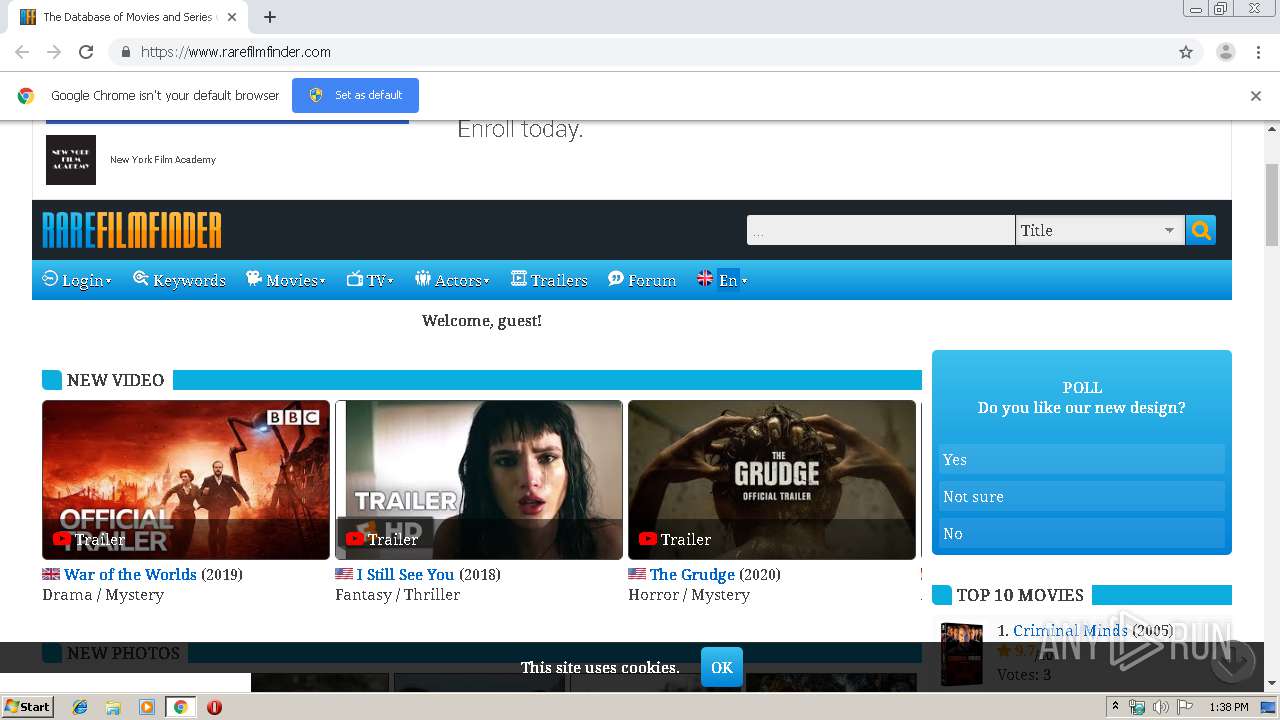Click the Action Center flag icon
This screenshot has width=1280, height=720.
1185,707
